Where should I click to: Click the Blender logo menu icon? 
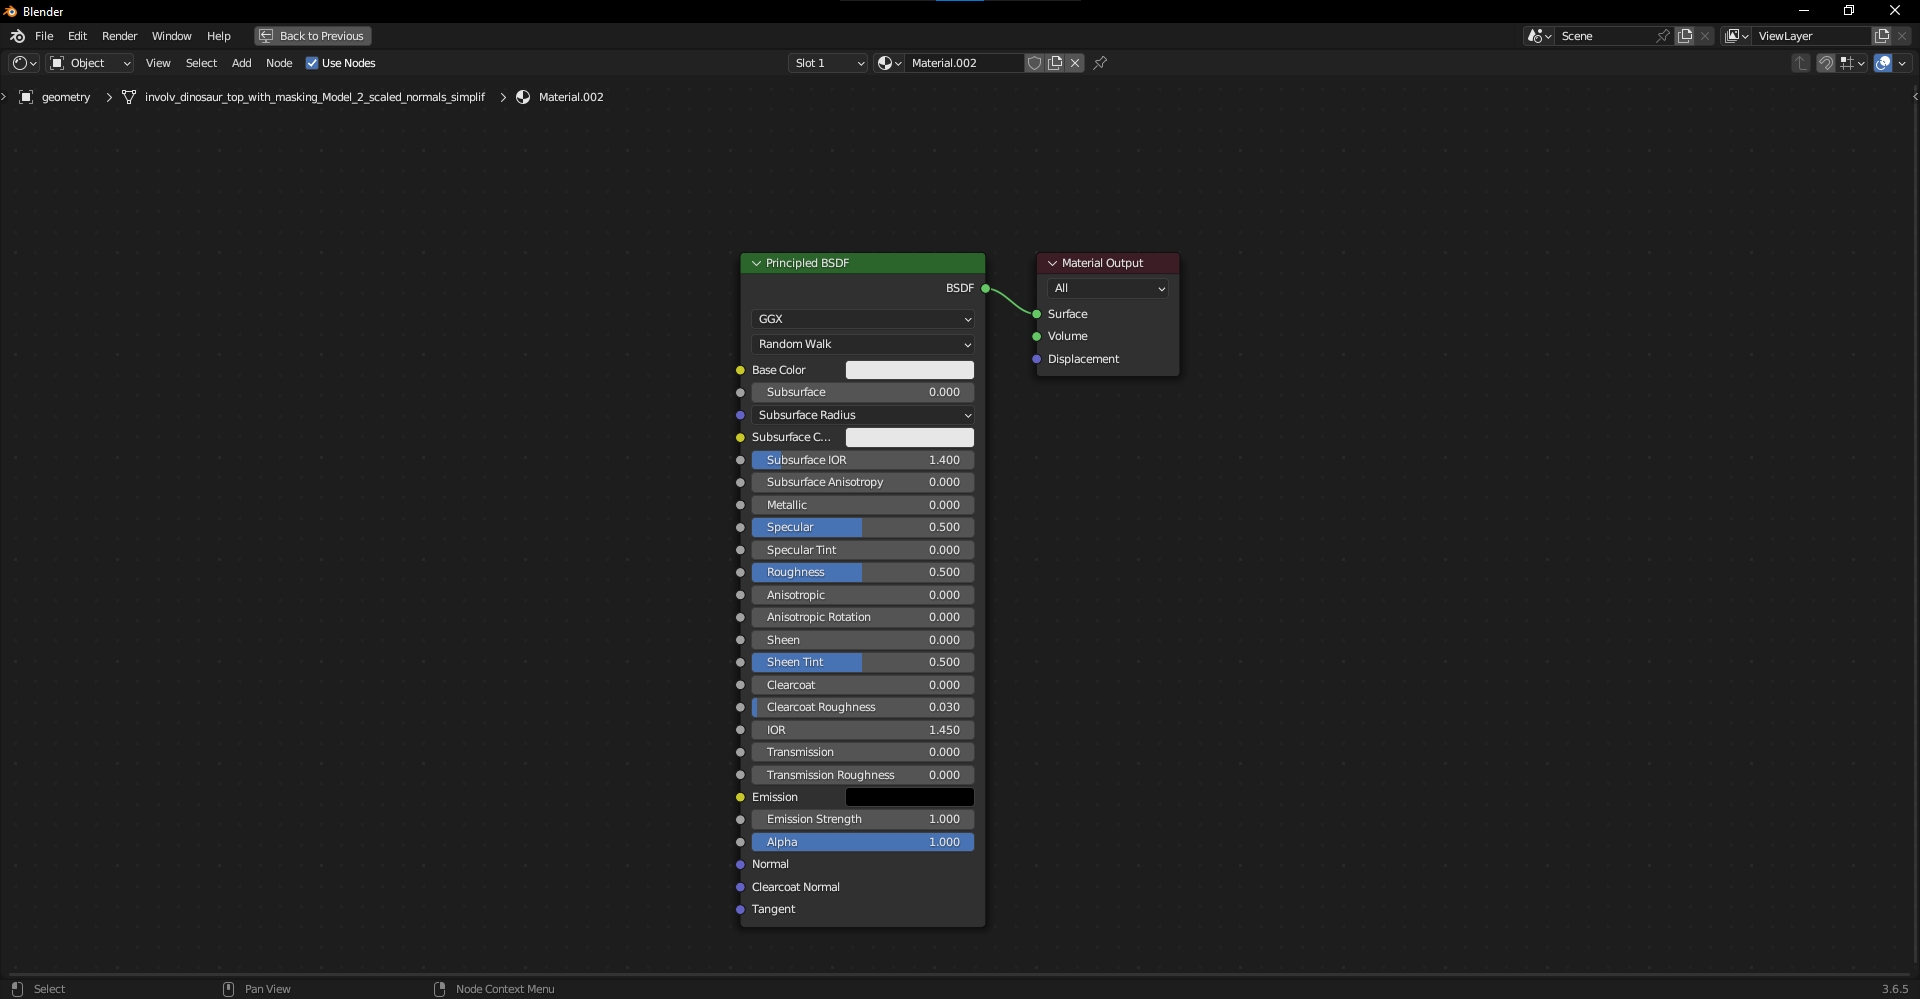click(17, 36)
